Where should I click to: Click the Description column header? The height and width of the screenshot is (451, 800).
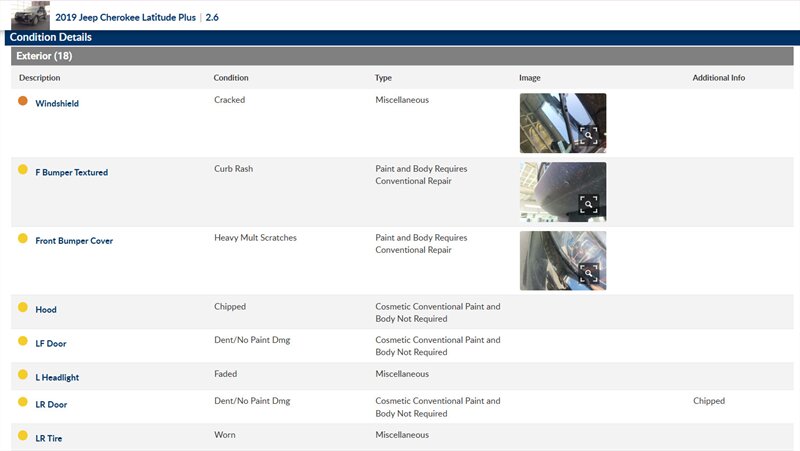[x=39, y=78]
